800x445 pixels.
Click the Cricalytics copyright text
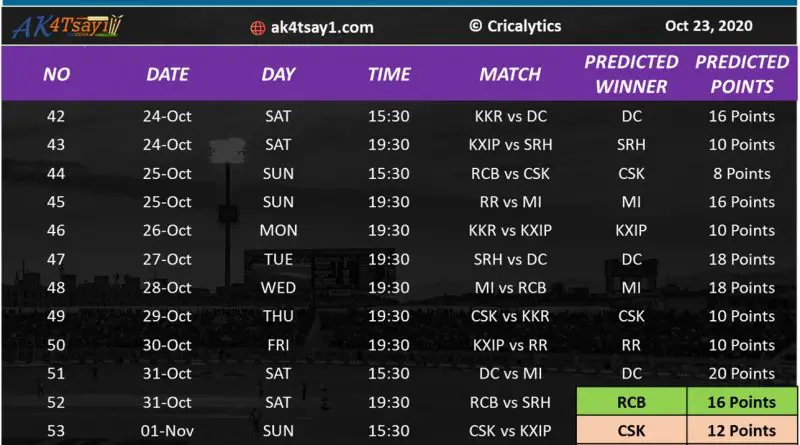click(515, 26)
